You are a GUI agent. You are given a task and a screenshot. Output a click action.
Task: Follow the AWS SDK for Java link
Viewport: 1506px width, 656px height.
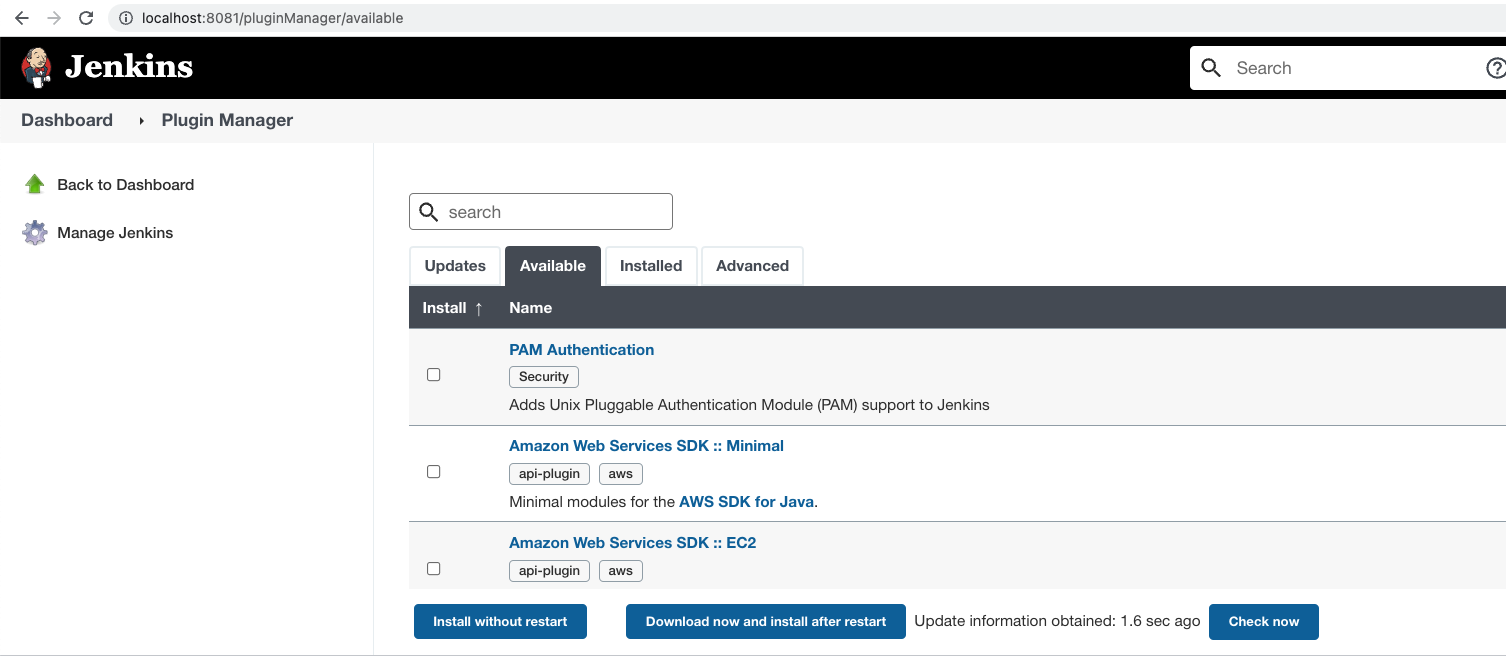coord(747,502)
